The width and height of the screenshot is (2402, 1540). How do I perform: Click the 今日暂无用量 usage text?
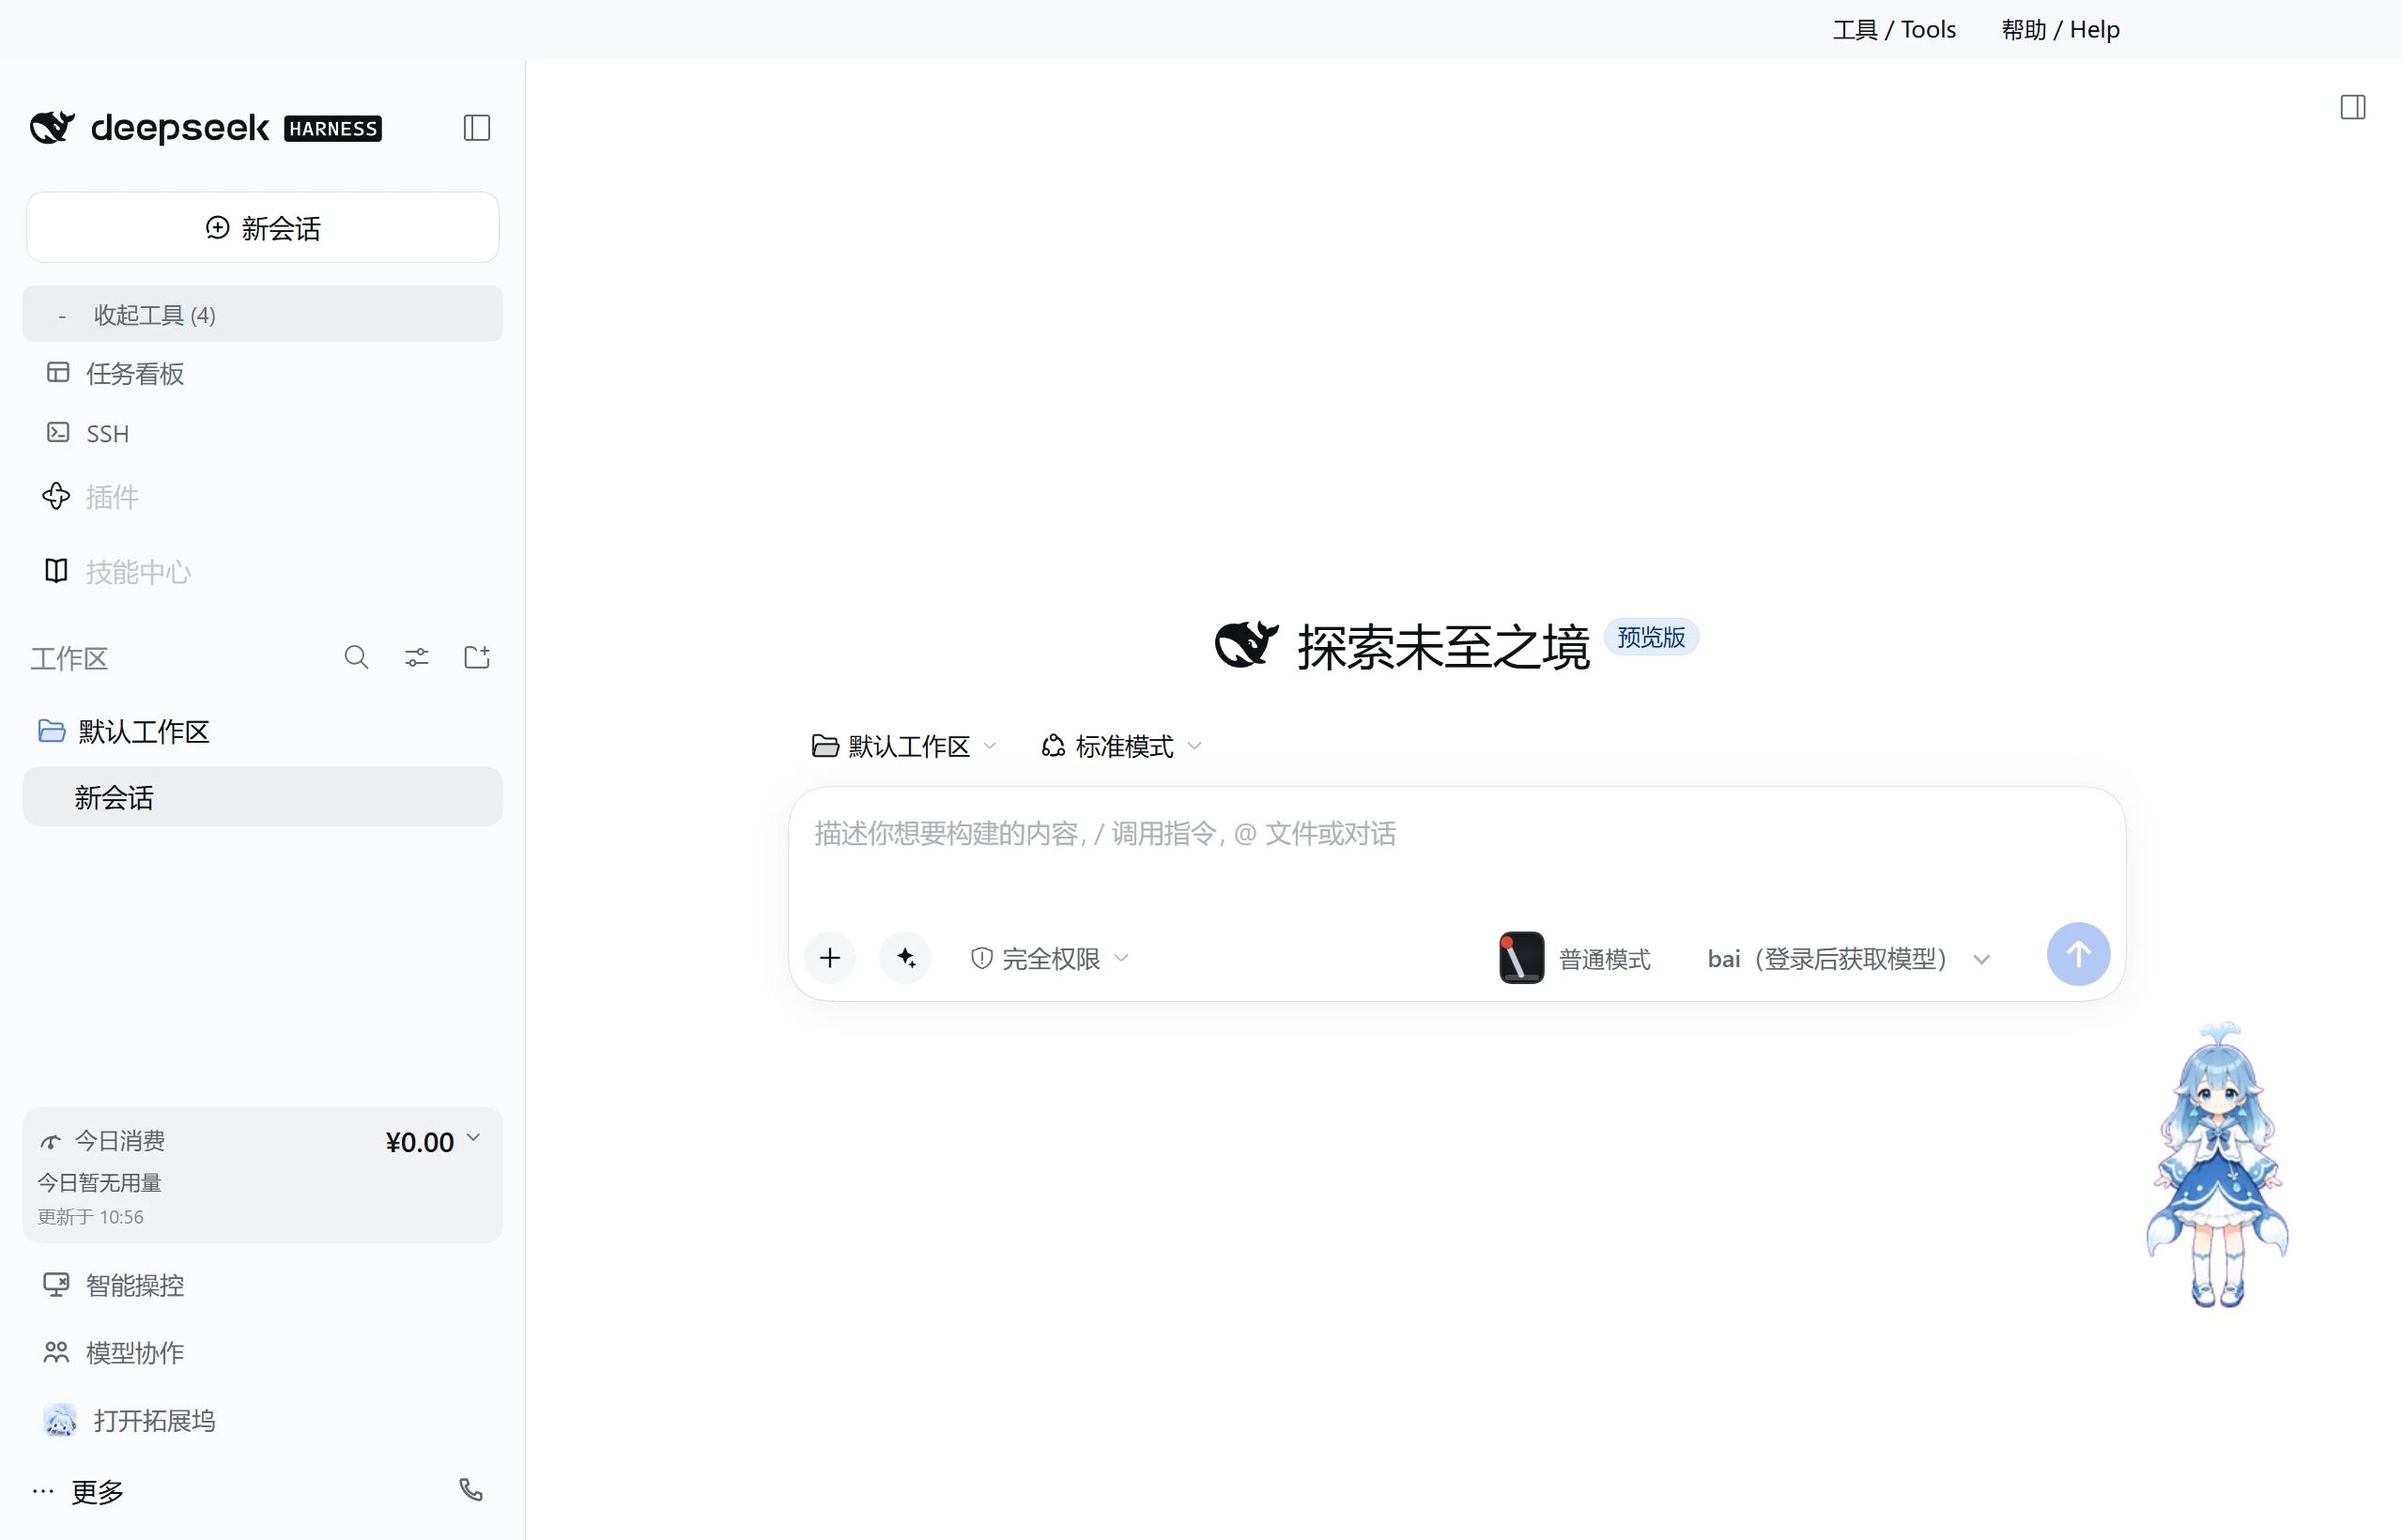99,1182
